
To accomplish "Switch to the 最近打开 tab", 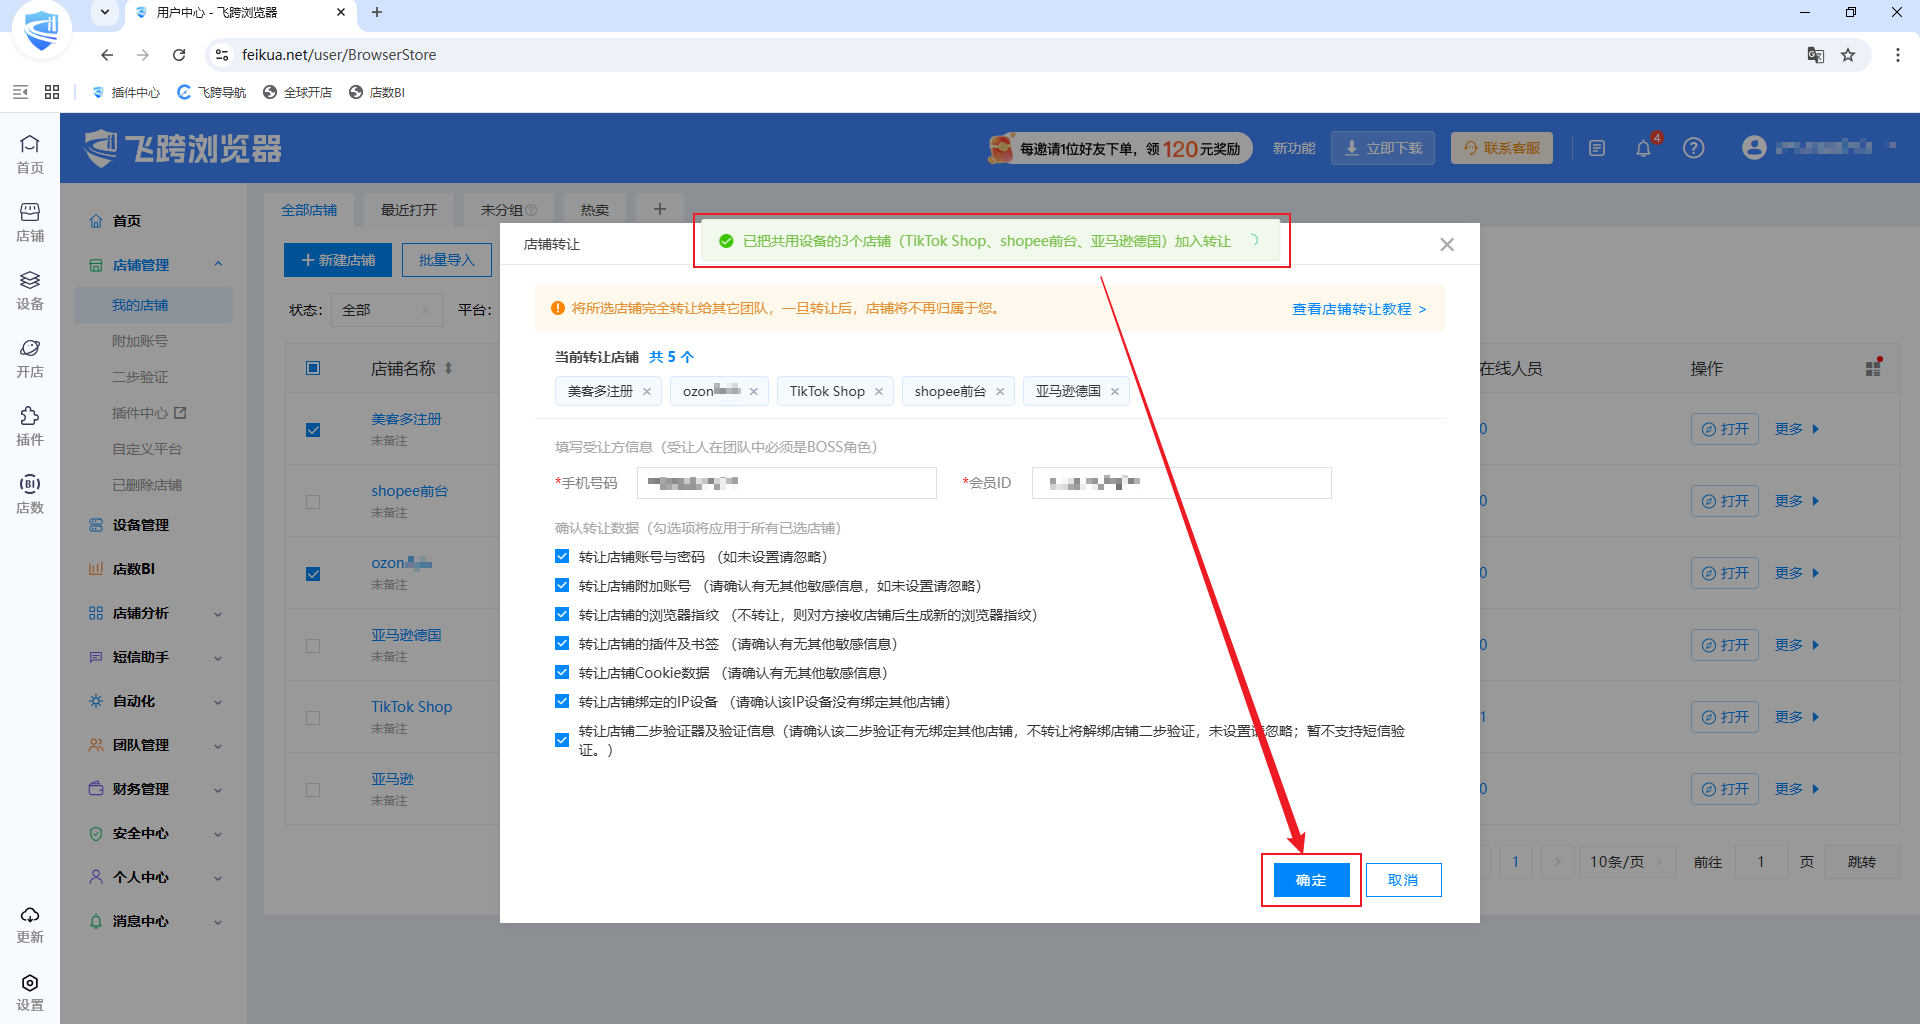I will pyautogui.click(x=409, y=210).
